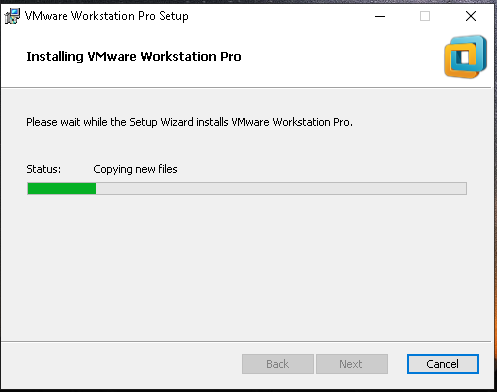This screenshot has width=497, height=392.
Task: Click the greyed-out maximize box icon
Action: click(x=425, y=16)
